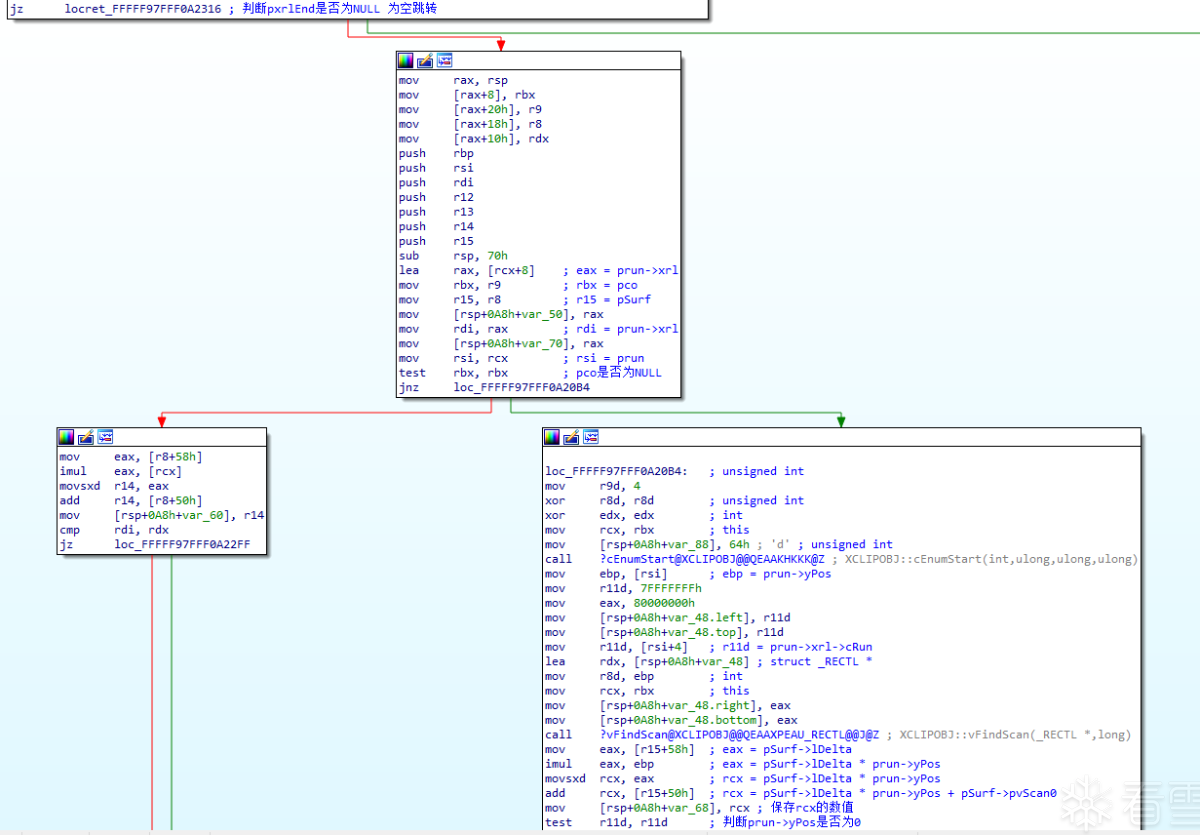
Task: Select the 'mov eax, [r8+58h]' instruction
Action: pyautogui.click(x=132, y=456)
